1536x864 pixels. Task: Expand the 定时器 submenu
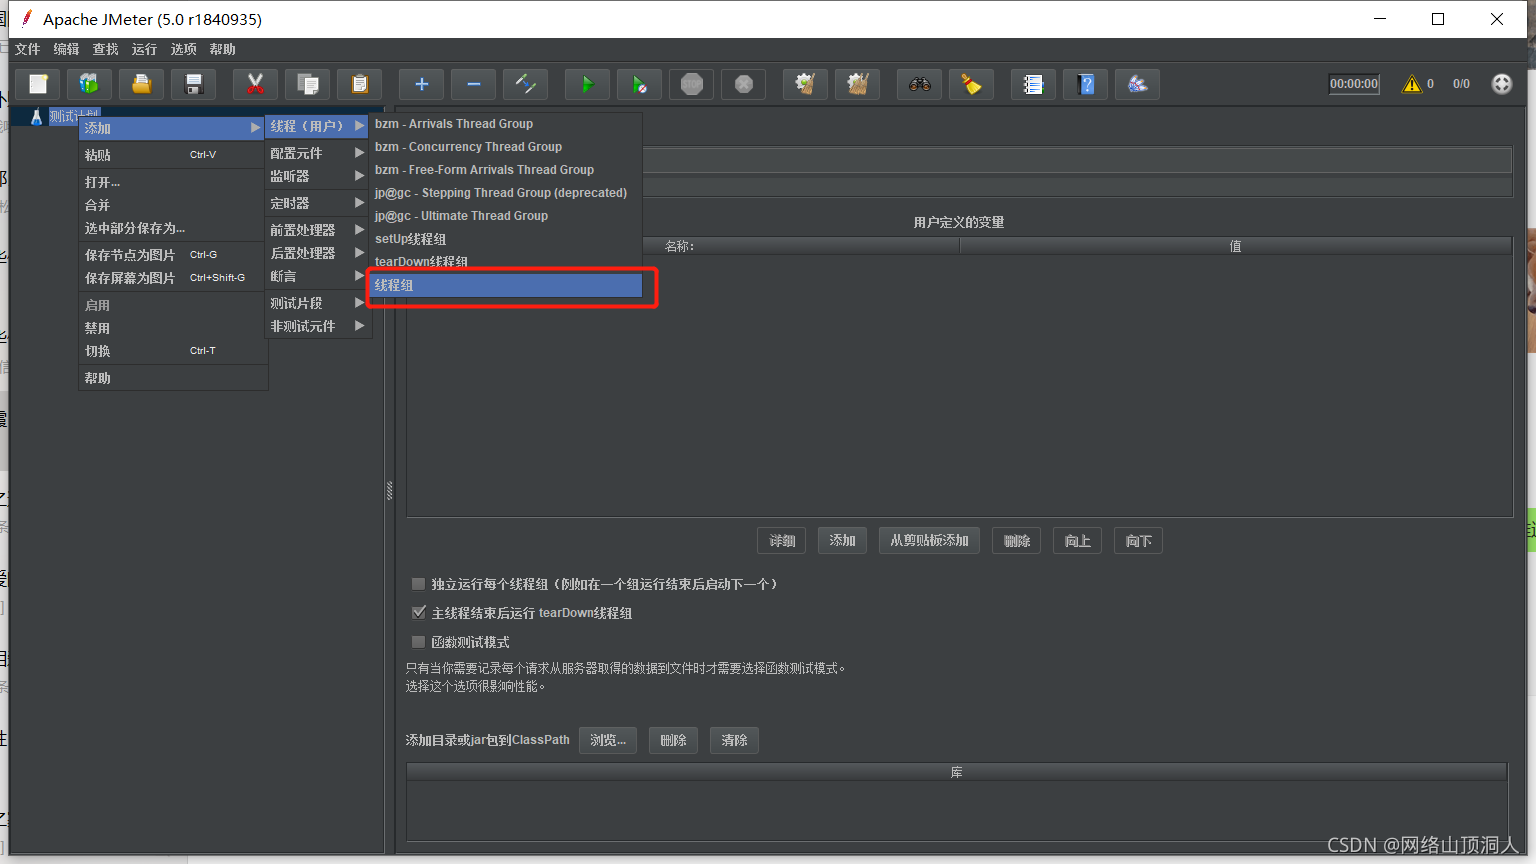[318, 203]
